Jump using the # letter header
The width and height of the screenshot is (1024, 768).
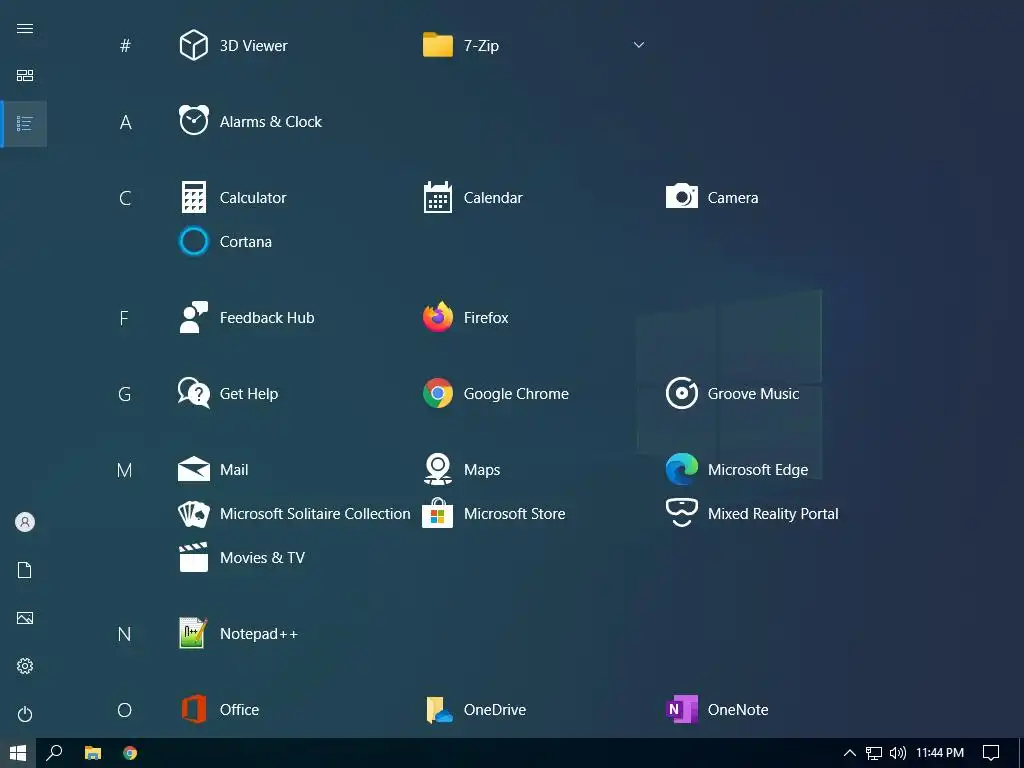pyautogui.click(x=125, y=45)
